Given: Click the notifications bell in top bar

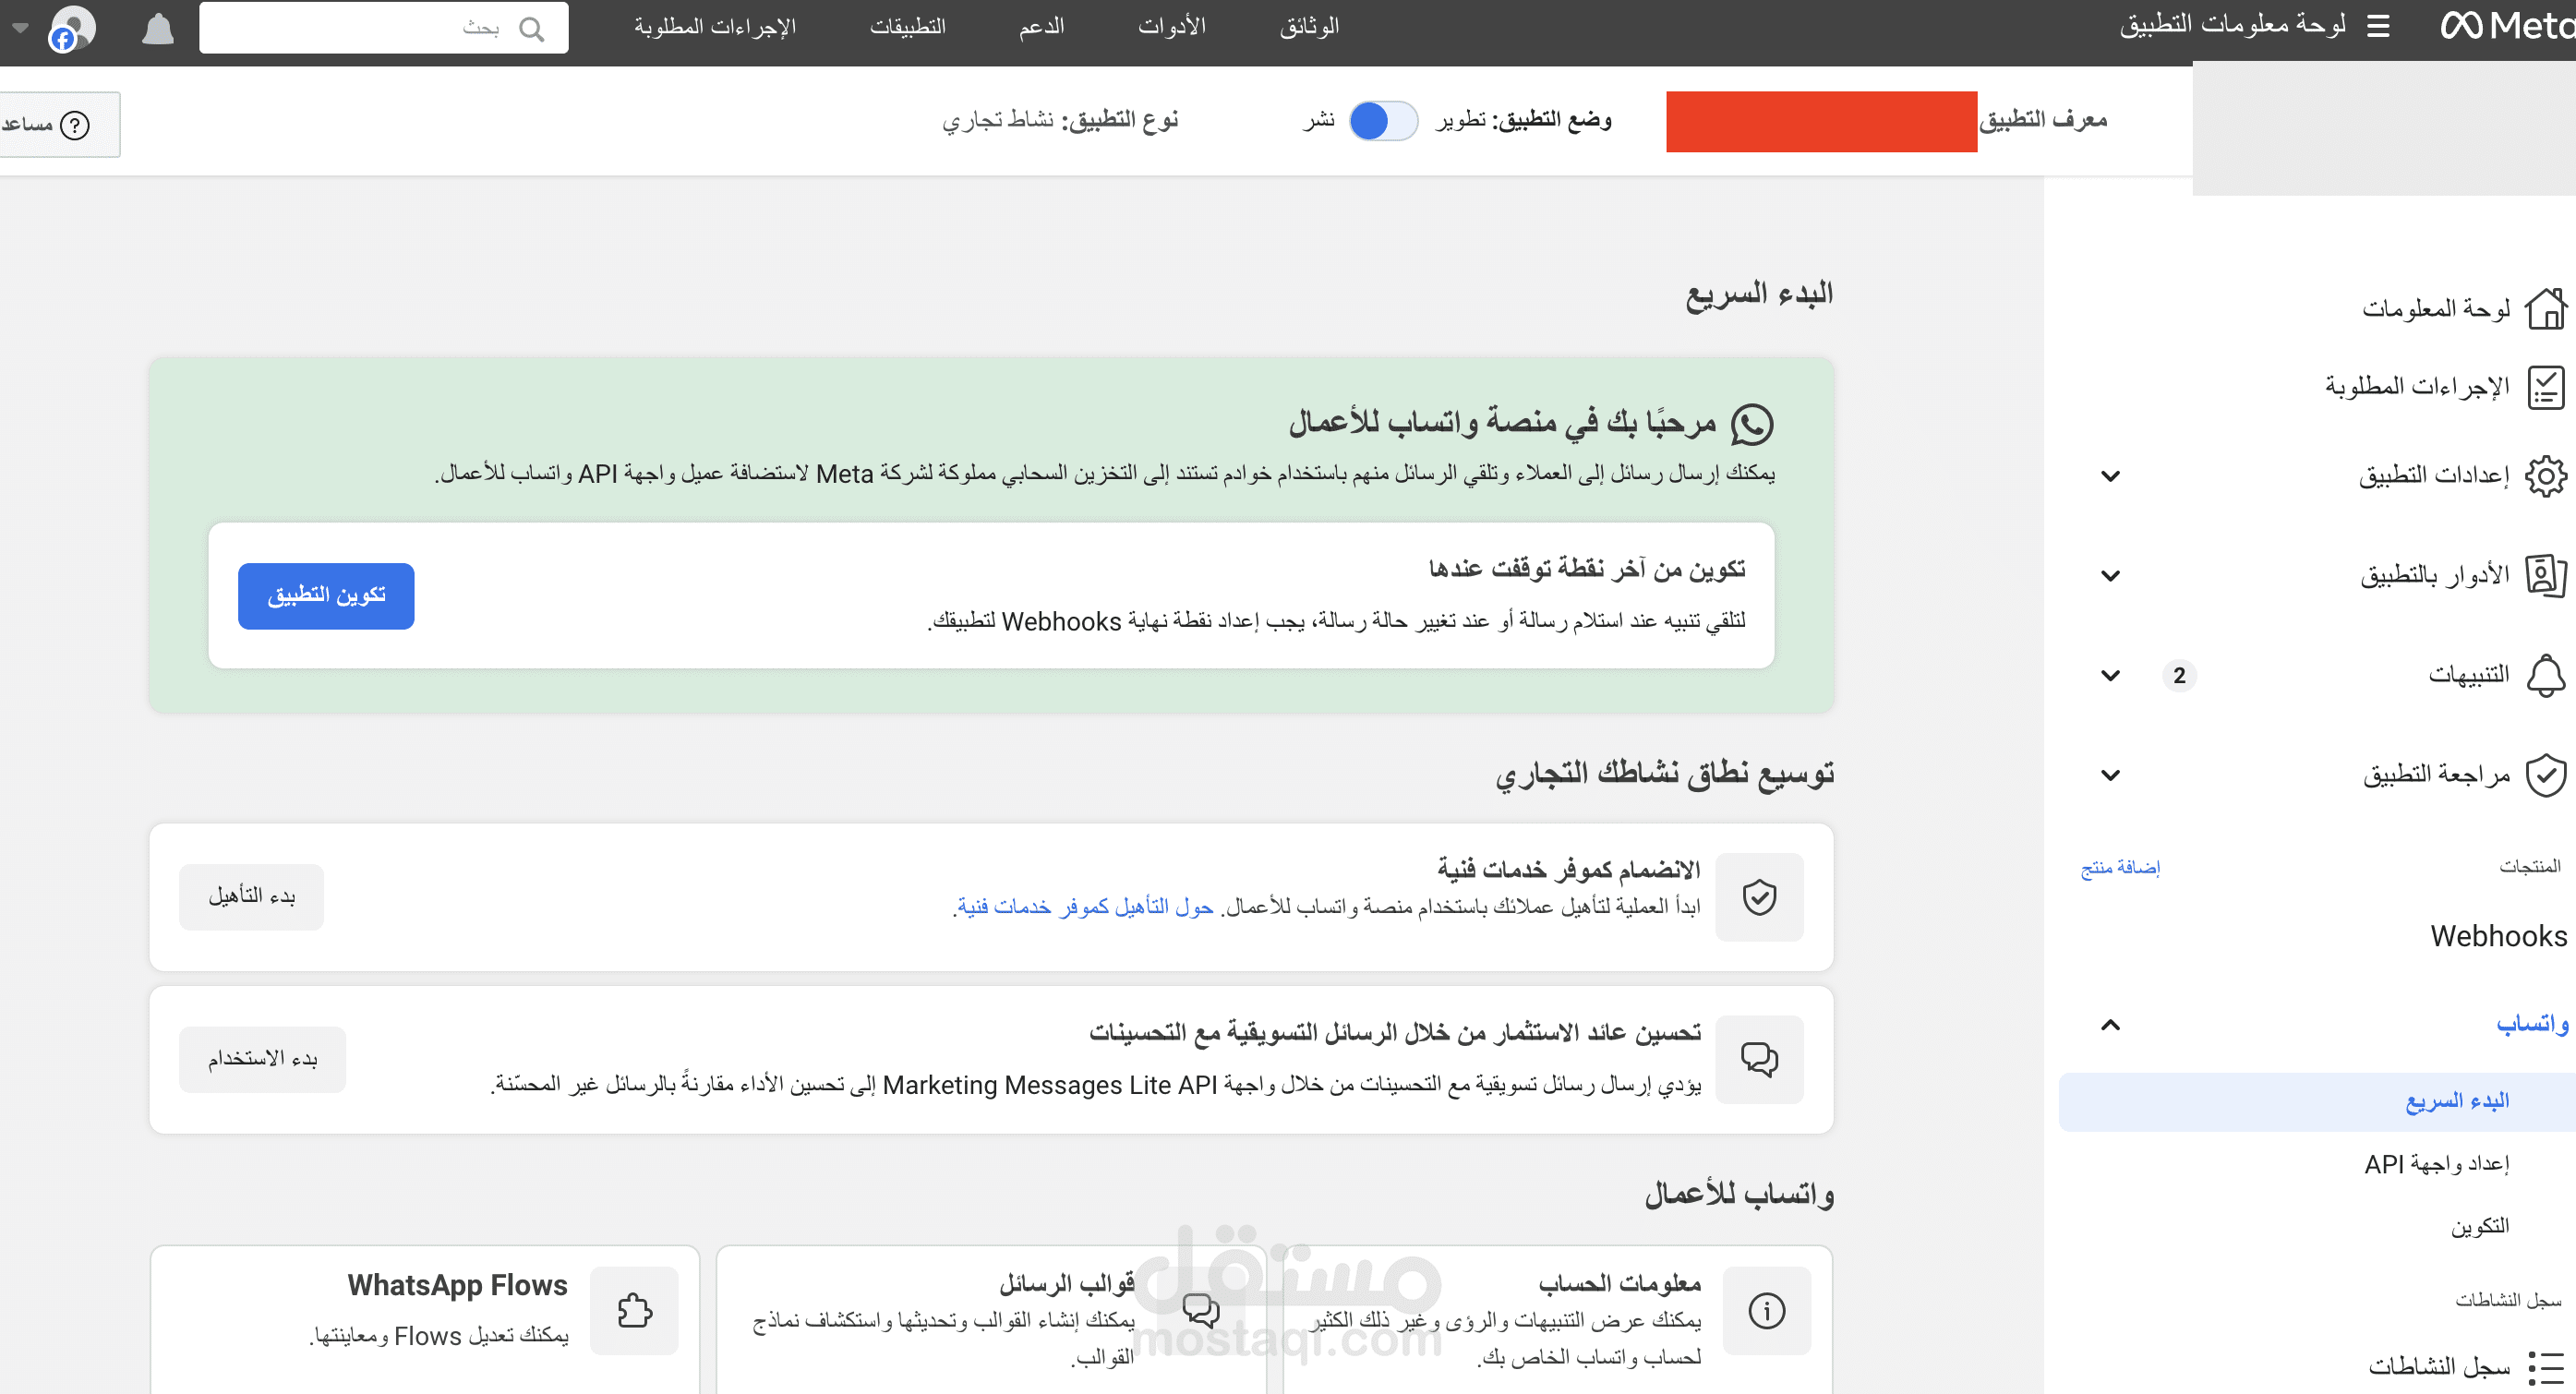Looking at the screenshot, I should 158,28.
